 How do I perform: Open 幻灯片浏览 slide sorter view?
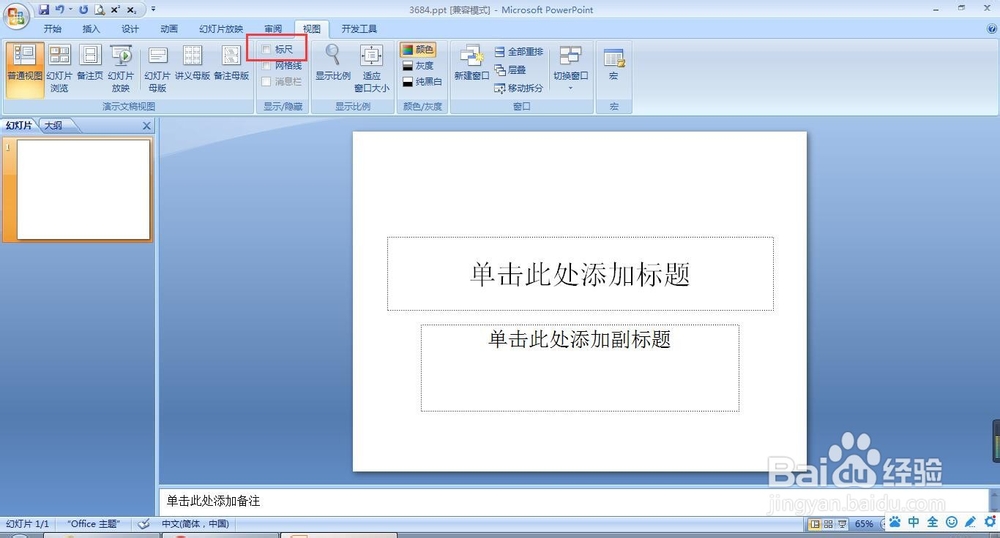tap(59, 69)
